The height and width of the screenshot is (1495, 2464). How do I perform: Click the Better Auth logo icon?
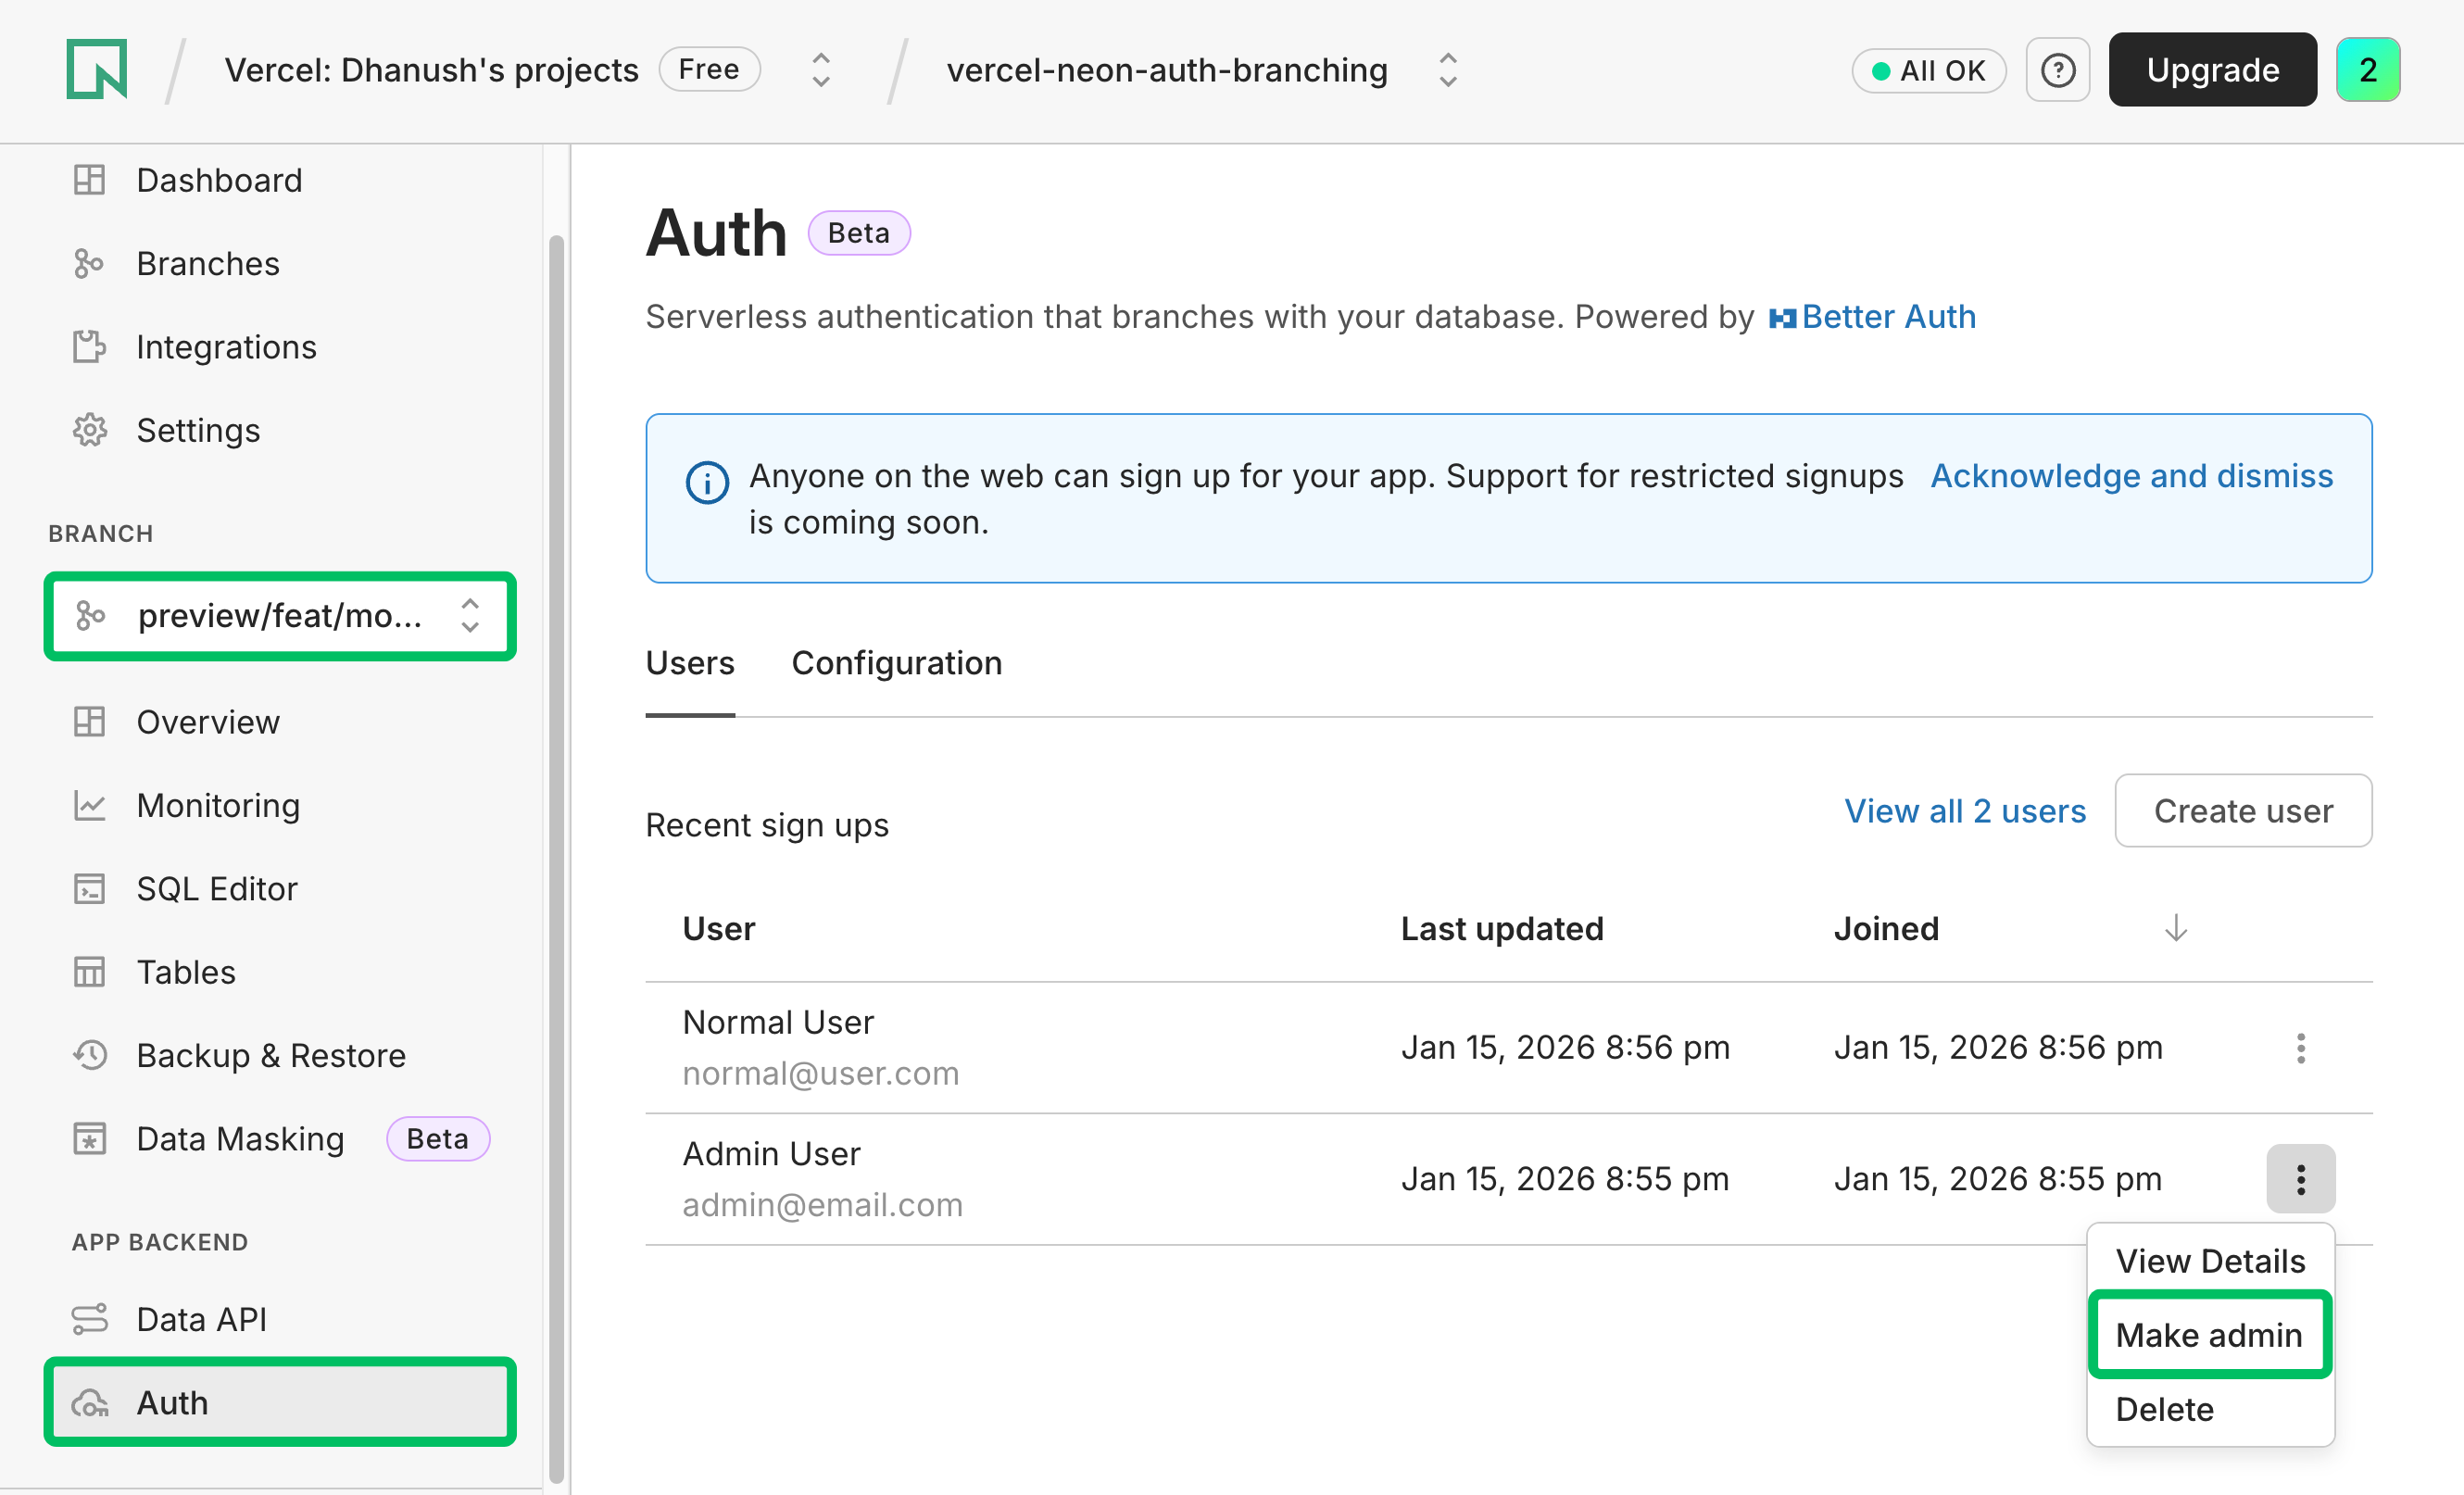point(1782,318)
